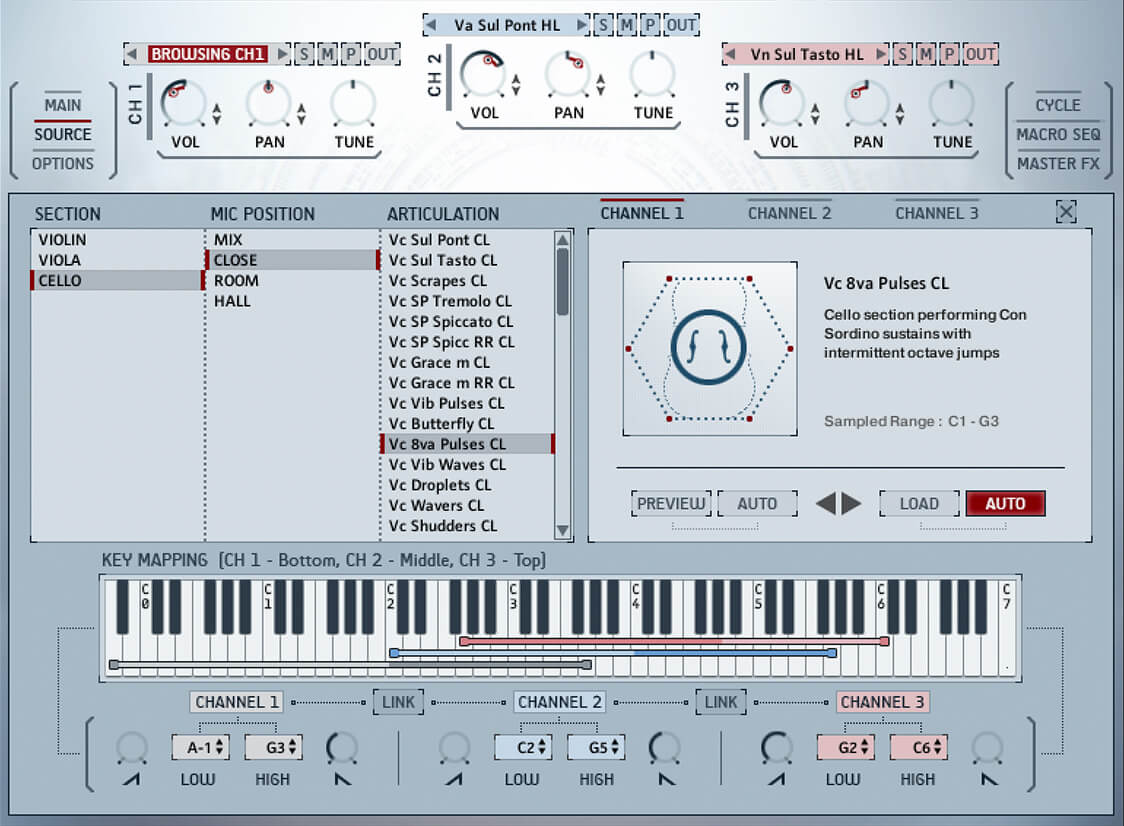Click the cello microphone position diagram

pyautogui.click(x=709, y=349)
